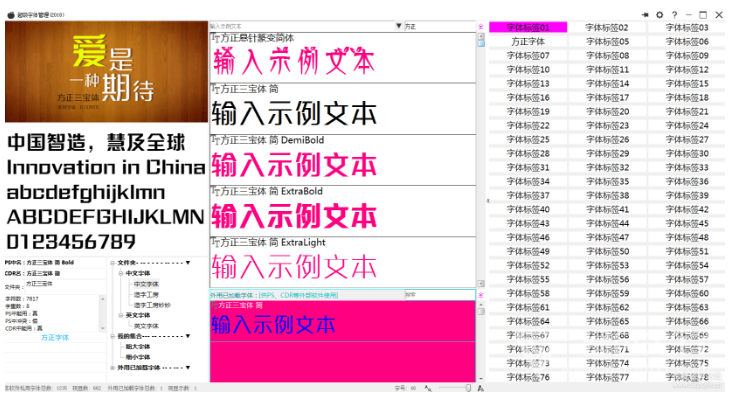The height and width of the screenshot is (395, 730).
Task: Select 造字工房 in the folder tree
Action: [146, 295]
